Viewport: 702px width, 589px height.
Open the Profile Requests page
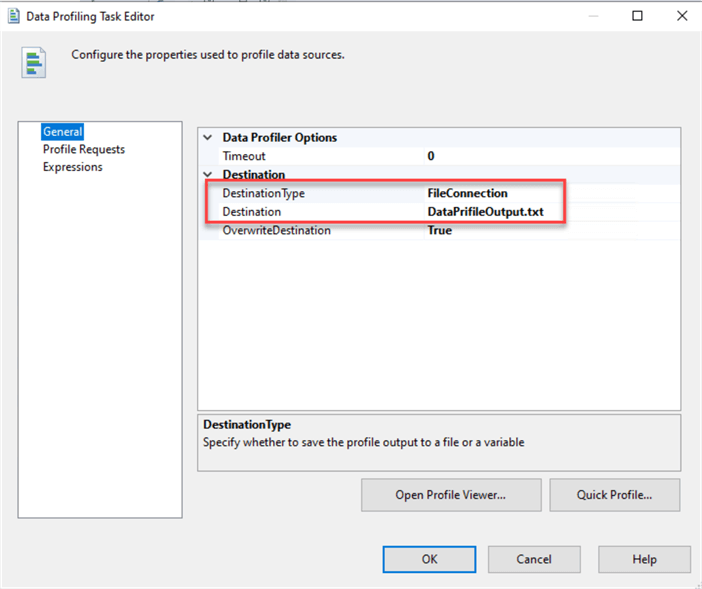pos(83,150)
